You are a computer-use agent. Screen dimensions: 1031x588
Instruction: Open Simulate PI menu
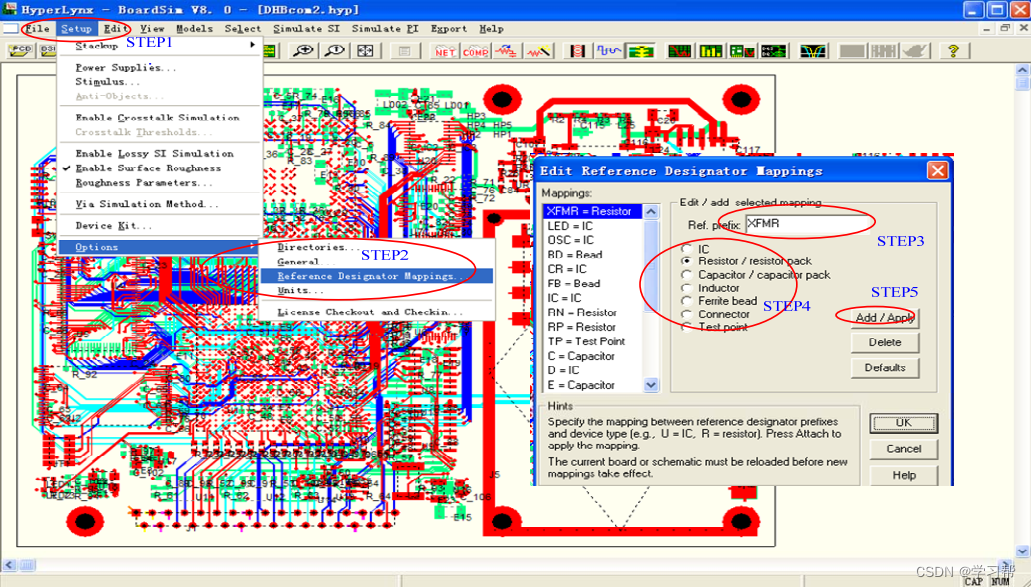point(385,29)
